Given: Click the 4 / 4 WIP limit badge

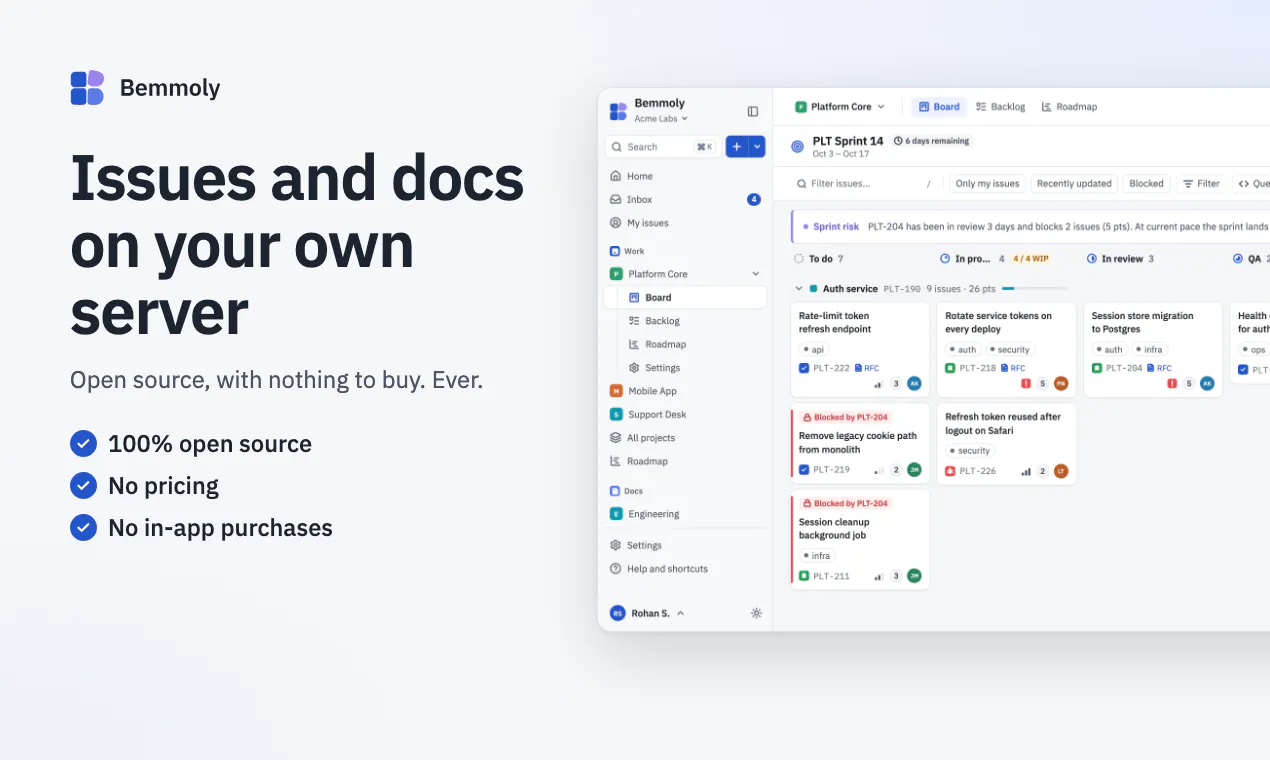Looking at the screenshot, I should (x=1030, y=259).
